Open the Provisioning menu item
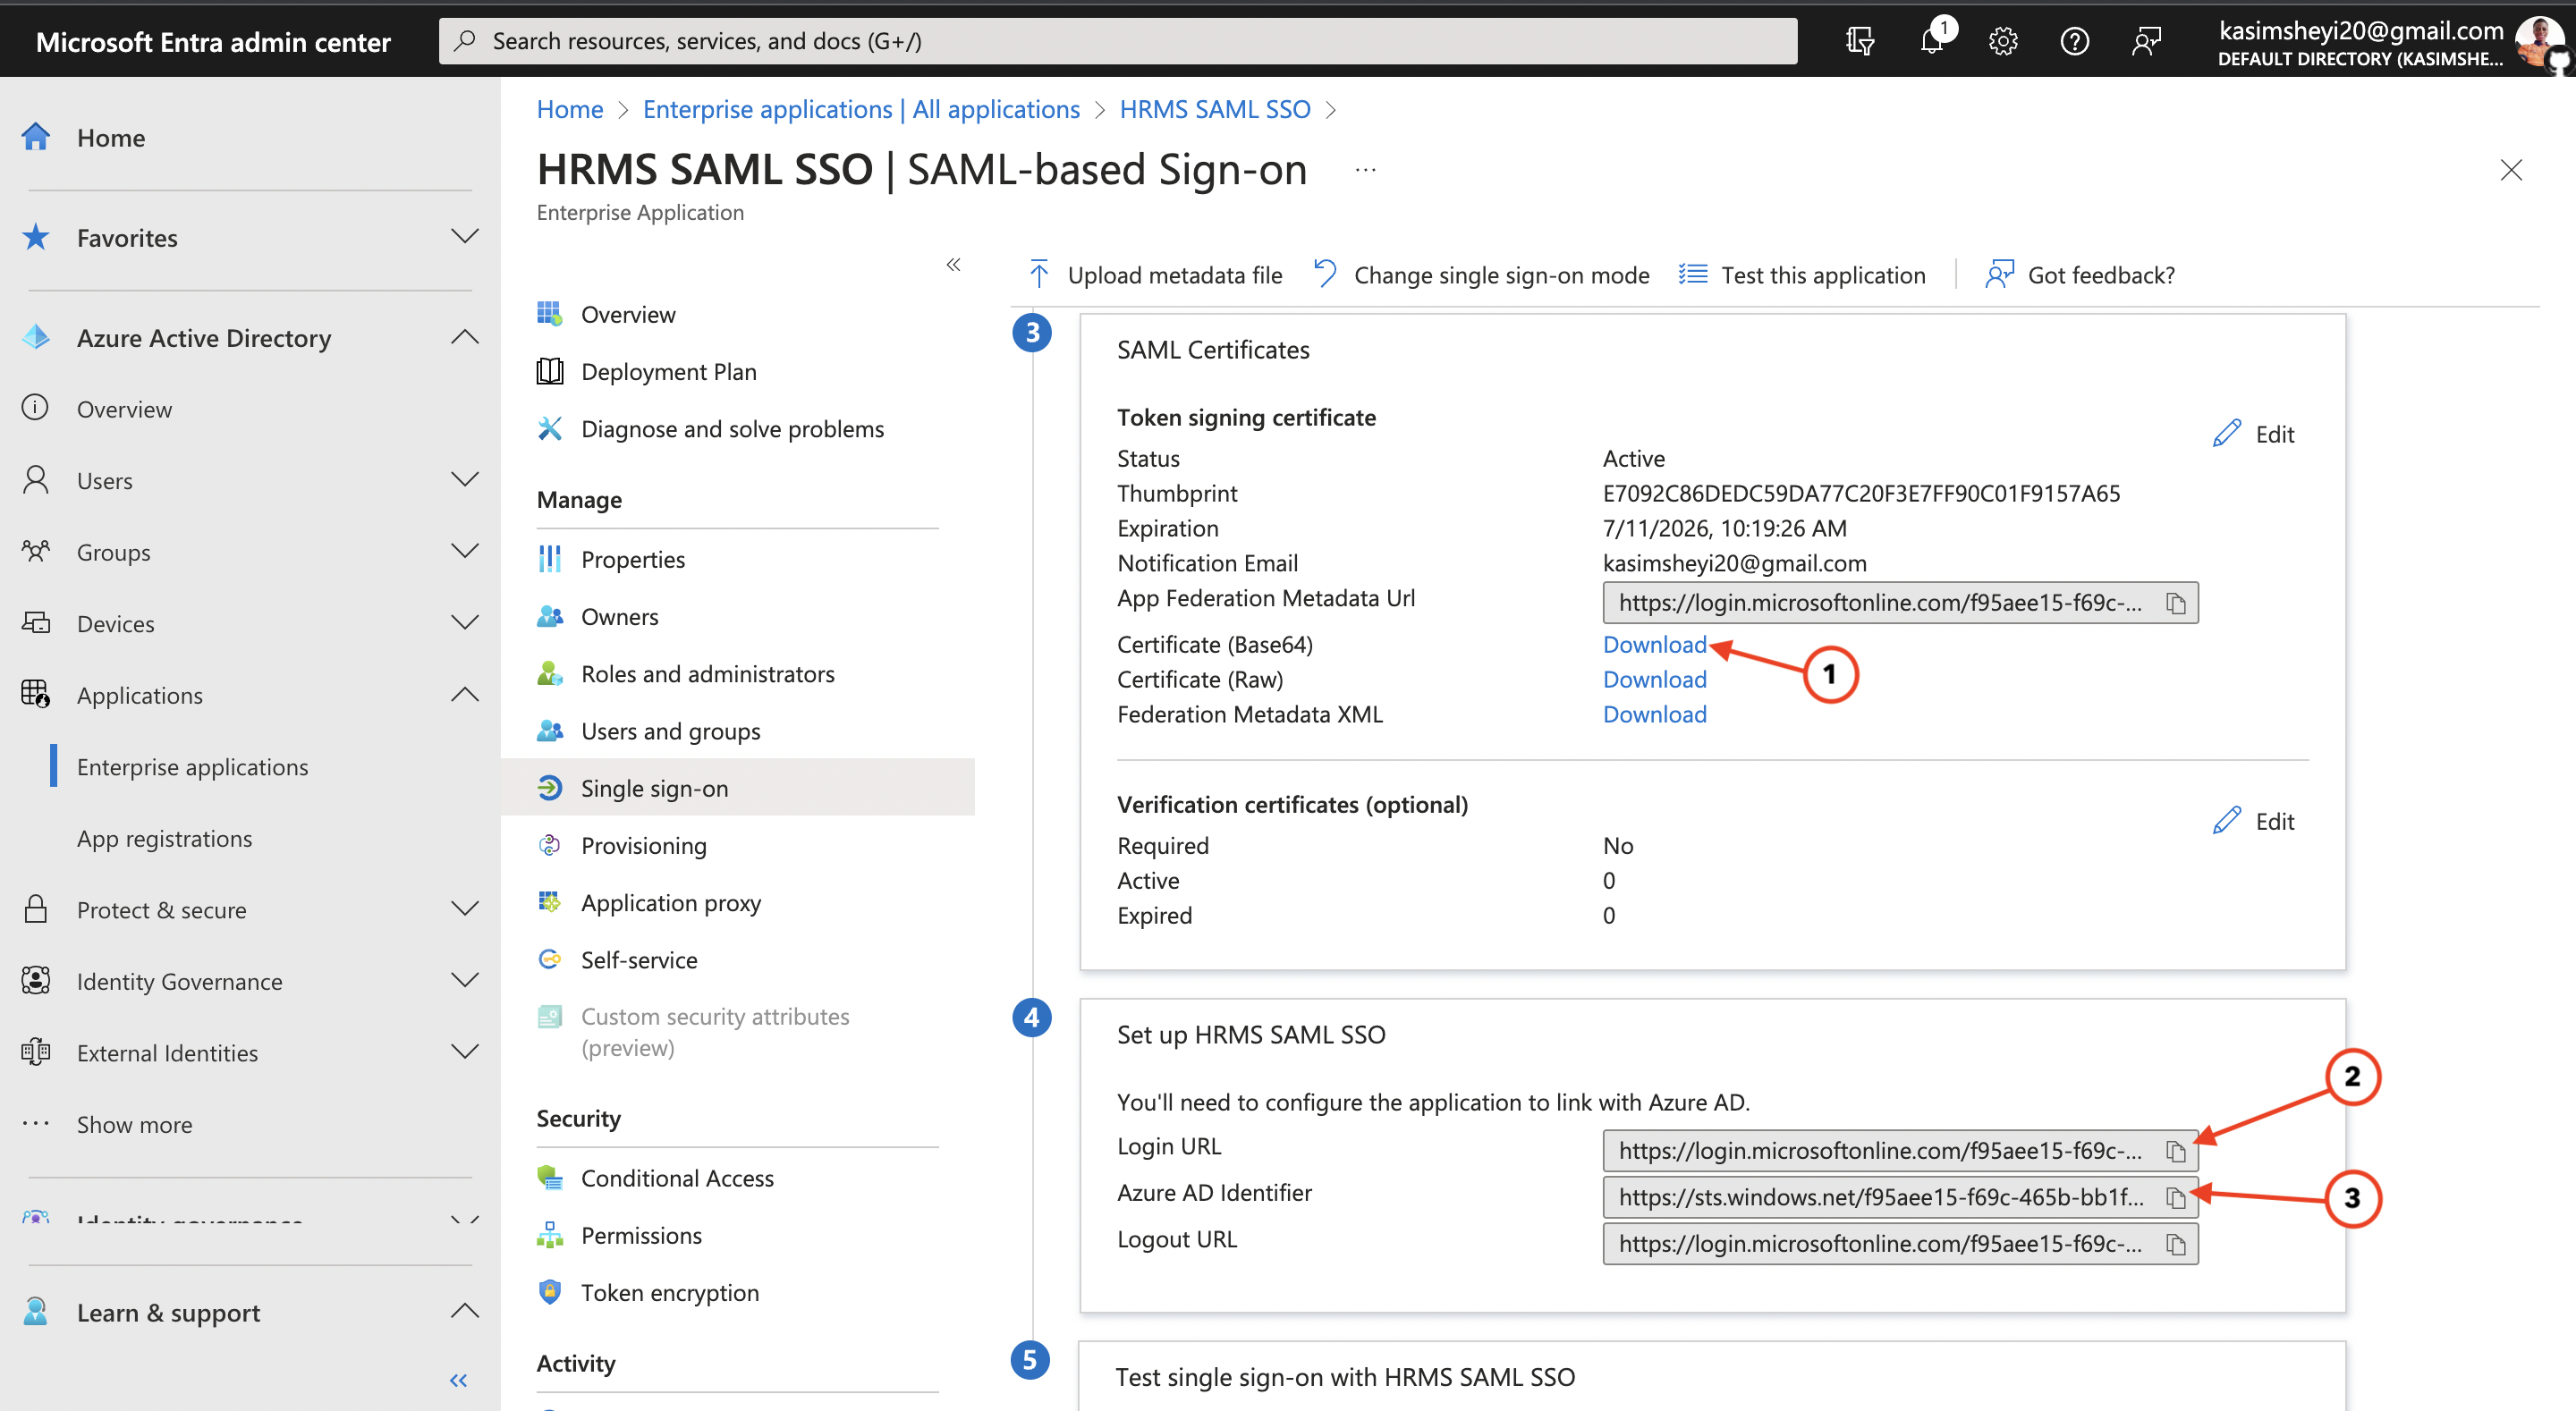The height and width of the screenshot is (1411, 2576). click(x=643, y=845)
